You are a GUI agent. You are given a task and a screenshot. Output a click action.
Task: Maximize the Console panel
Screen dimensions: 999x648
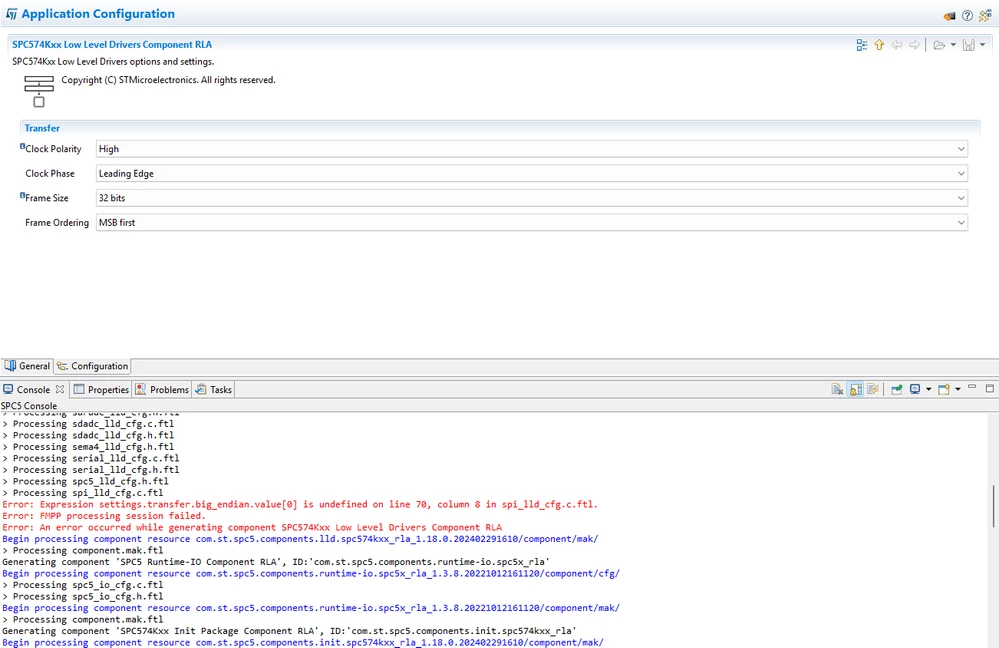(989, 388)
